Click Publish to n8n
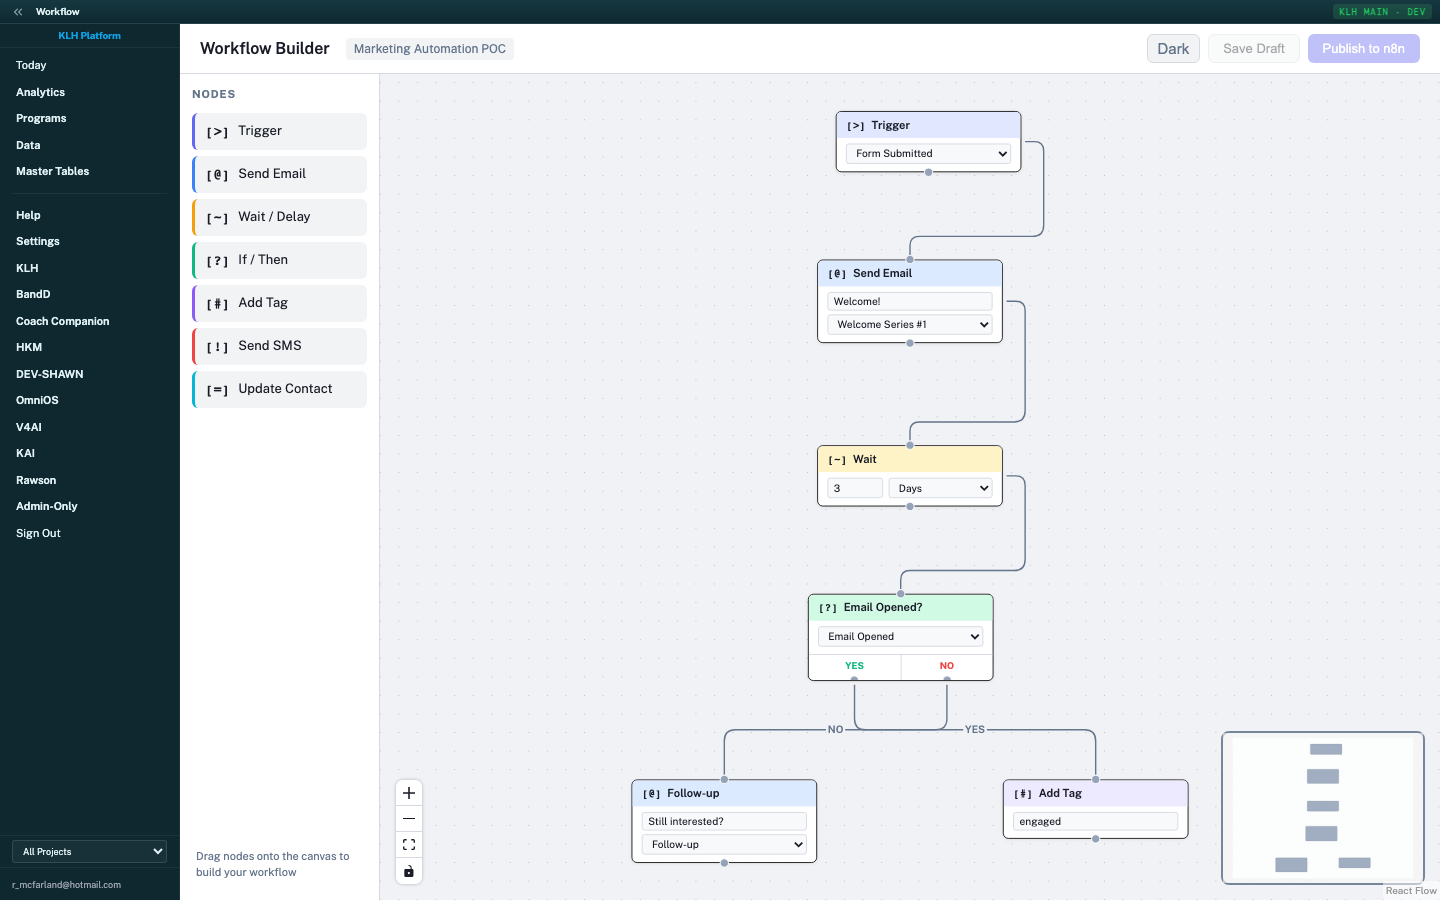 1363,49
